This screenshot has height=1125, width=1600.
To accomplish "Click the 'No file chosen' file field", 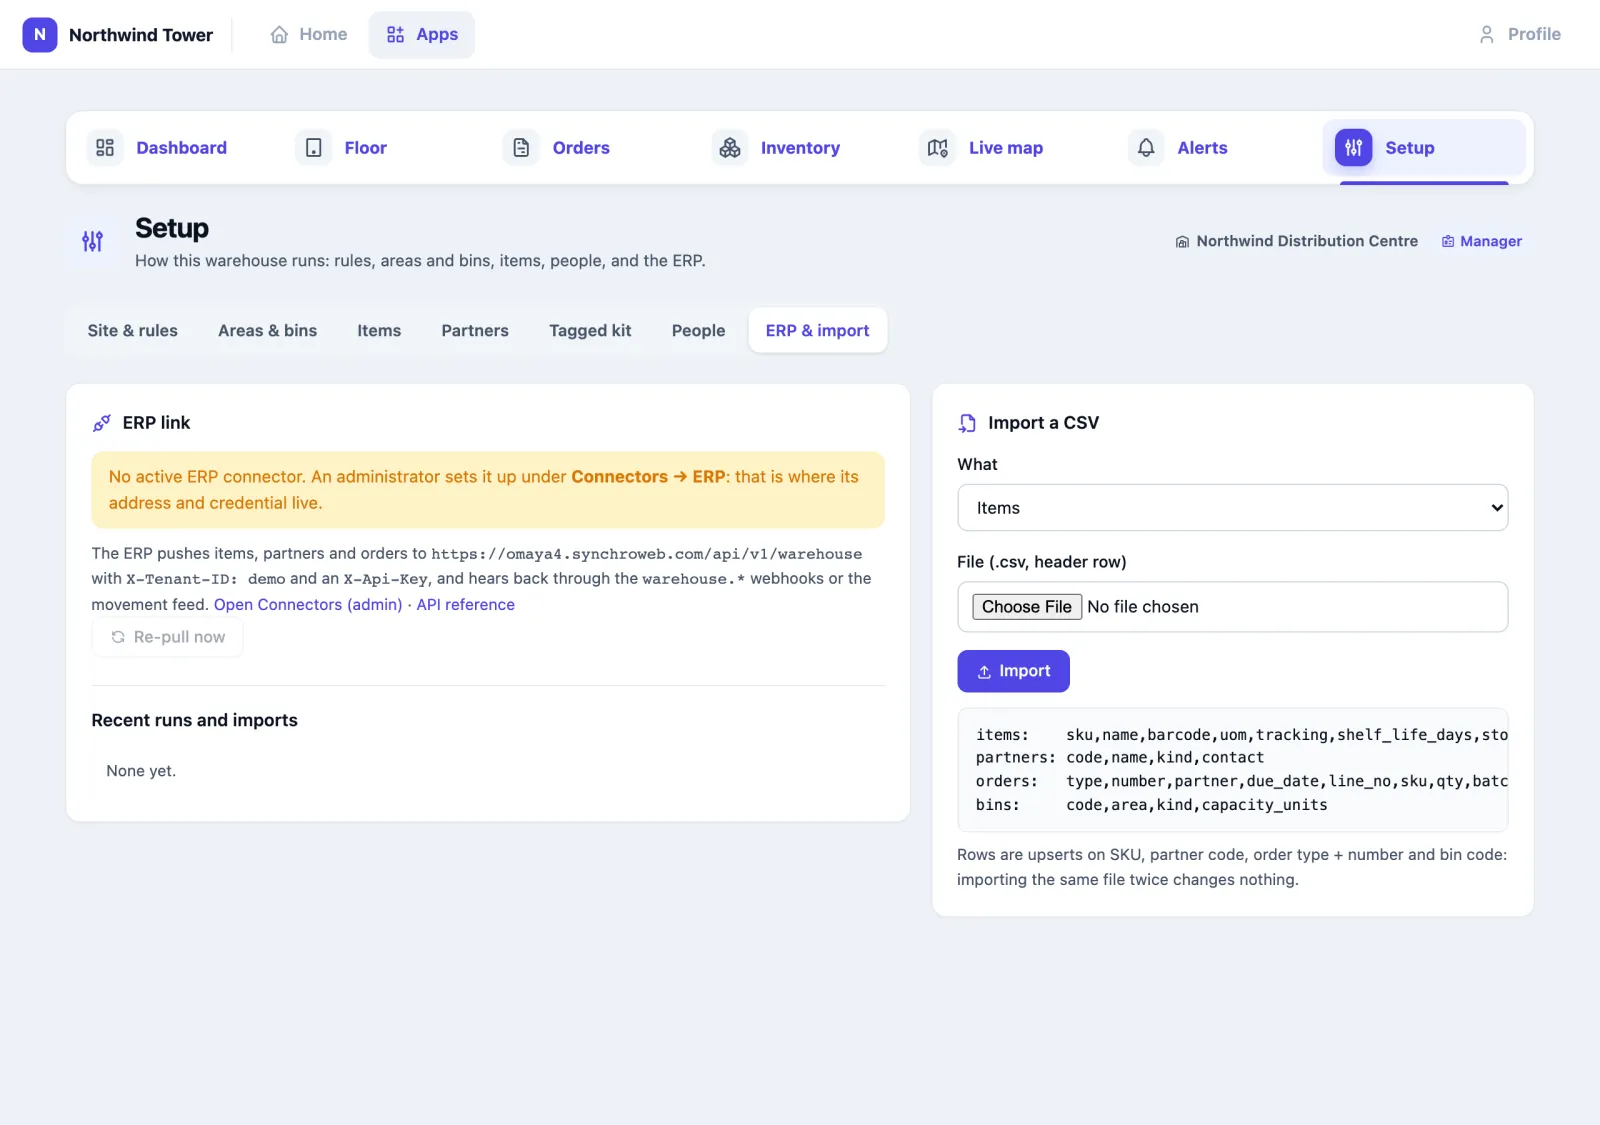I will click(x=1232, y=607).
